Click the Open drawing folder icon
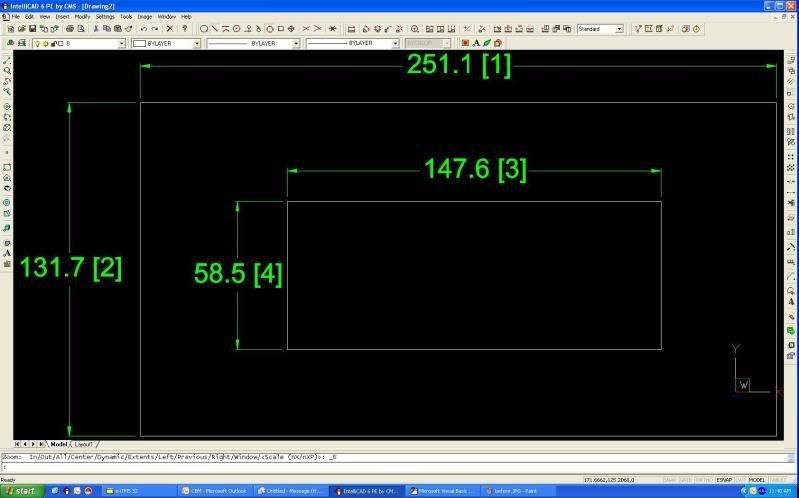 [x=21, y=29]
